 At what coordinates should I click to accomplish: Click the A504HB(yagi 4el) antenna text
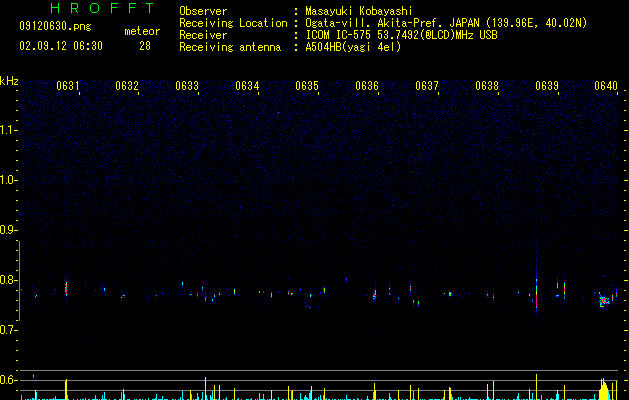[353, 47]
